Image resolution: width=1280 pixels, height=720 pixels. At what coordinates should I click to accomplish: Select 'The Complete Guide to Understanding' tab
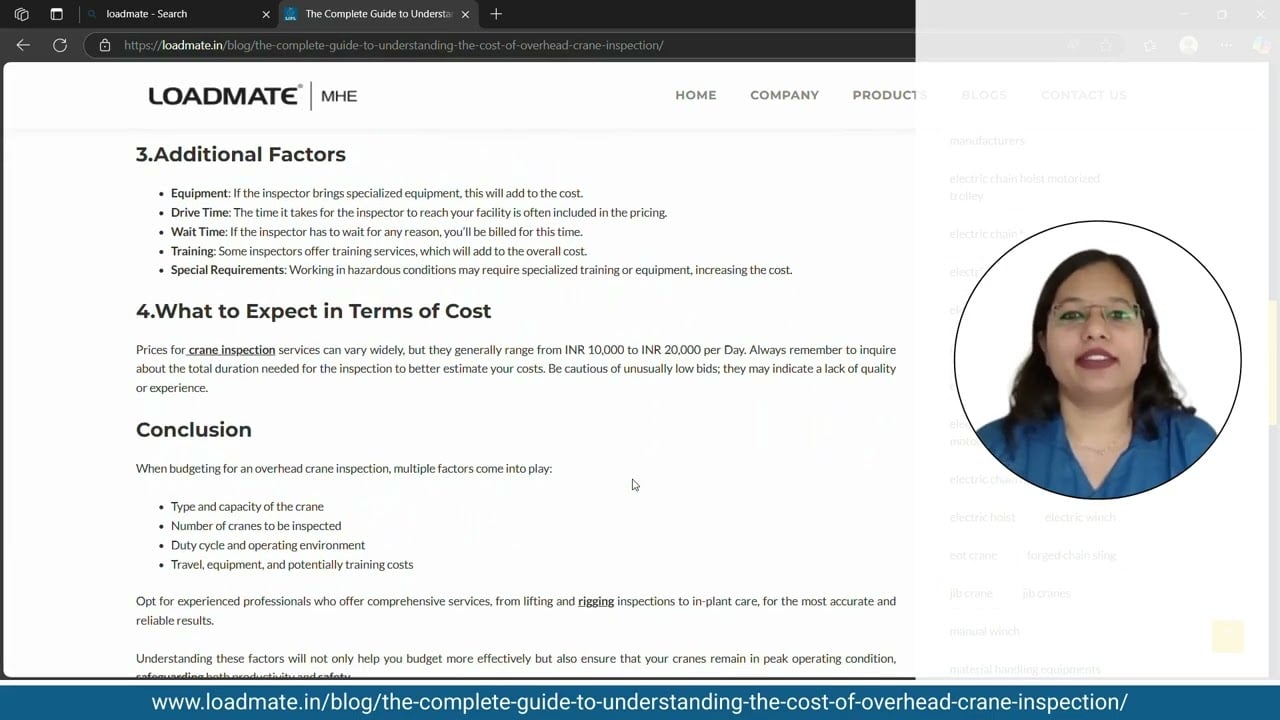click(x=378, y=14)
